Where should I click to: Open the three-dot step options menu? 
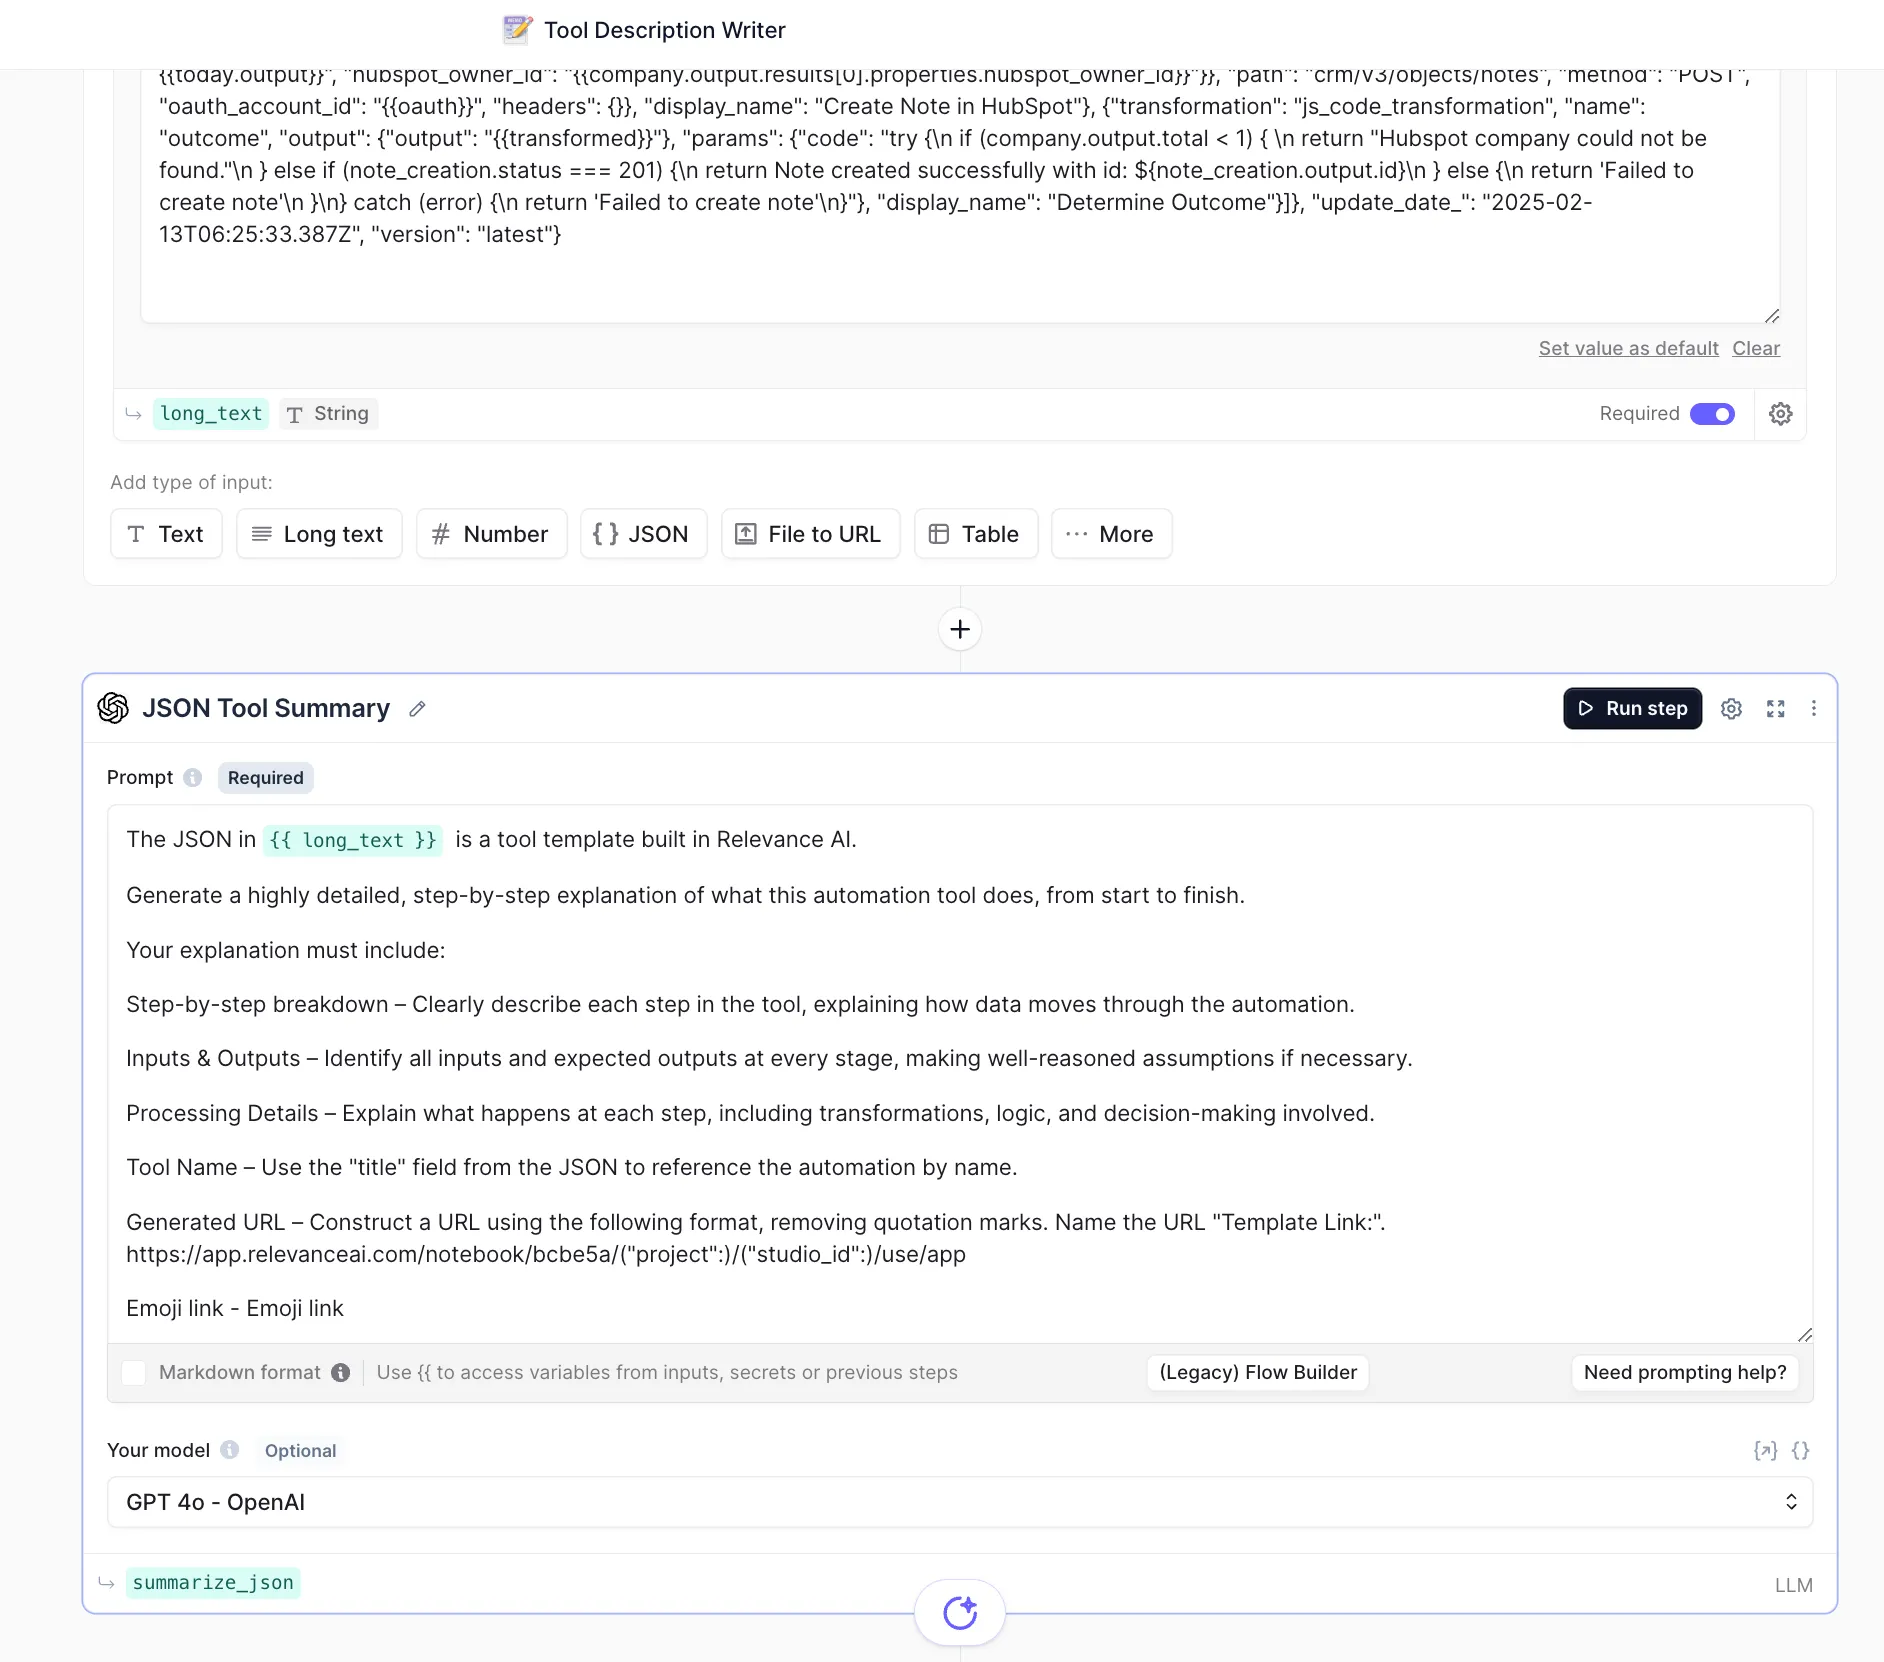pyautogui.click(x=1813, y=709)
